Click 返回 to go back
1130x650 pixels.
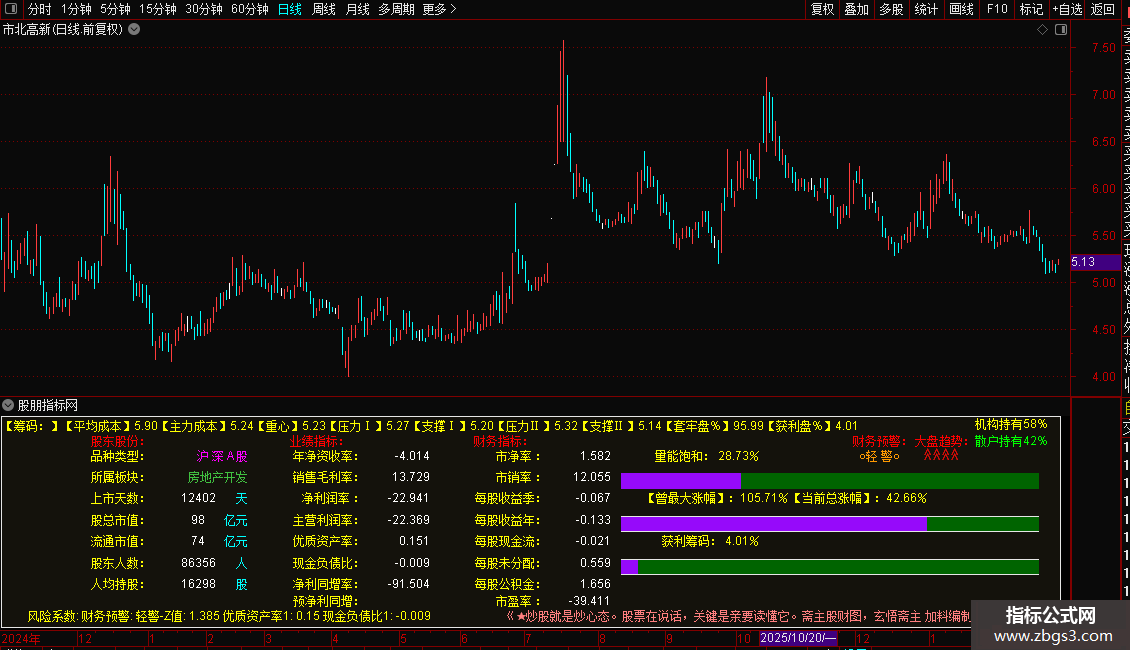(x=1103, y=9)
